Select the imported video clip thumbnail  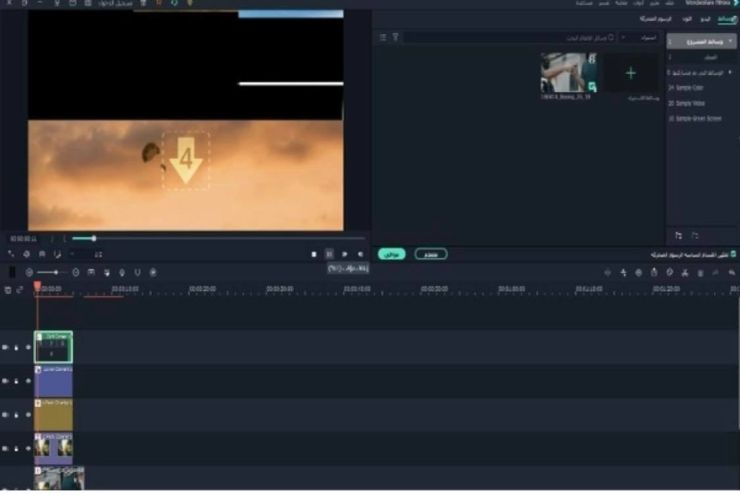(569, 73)
